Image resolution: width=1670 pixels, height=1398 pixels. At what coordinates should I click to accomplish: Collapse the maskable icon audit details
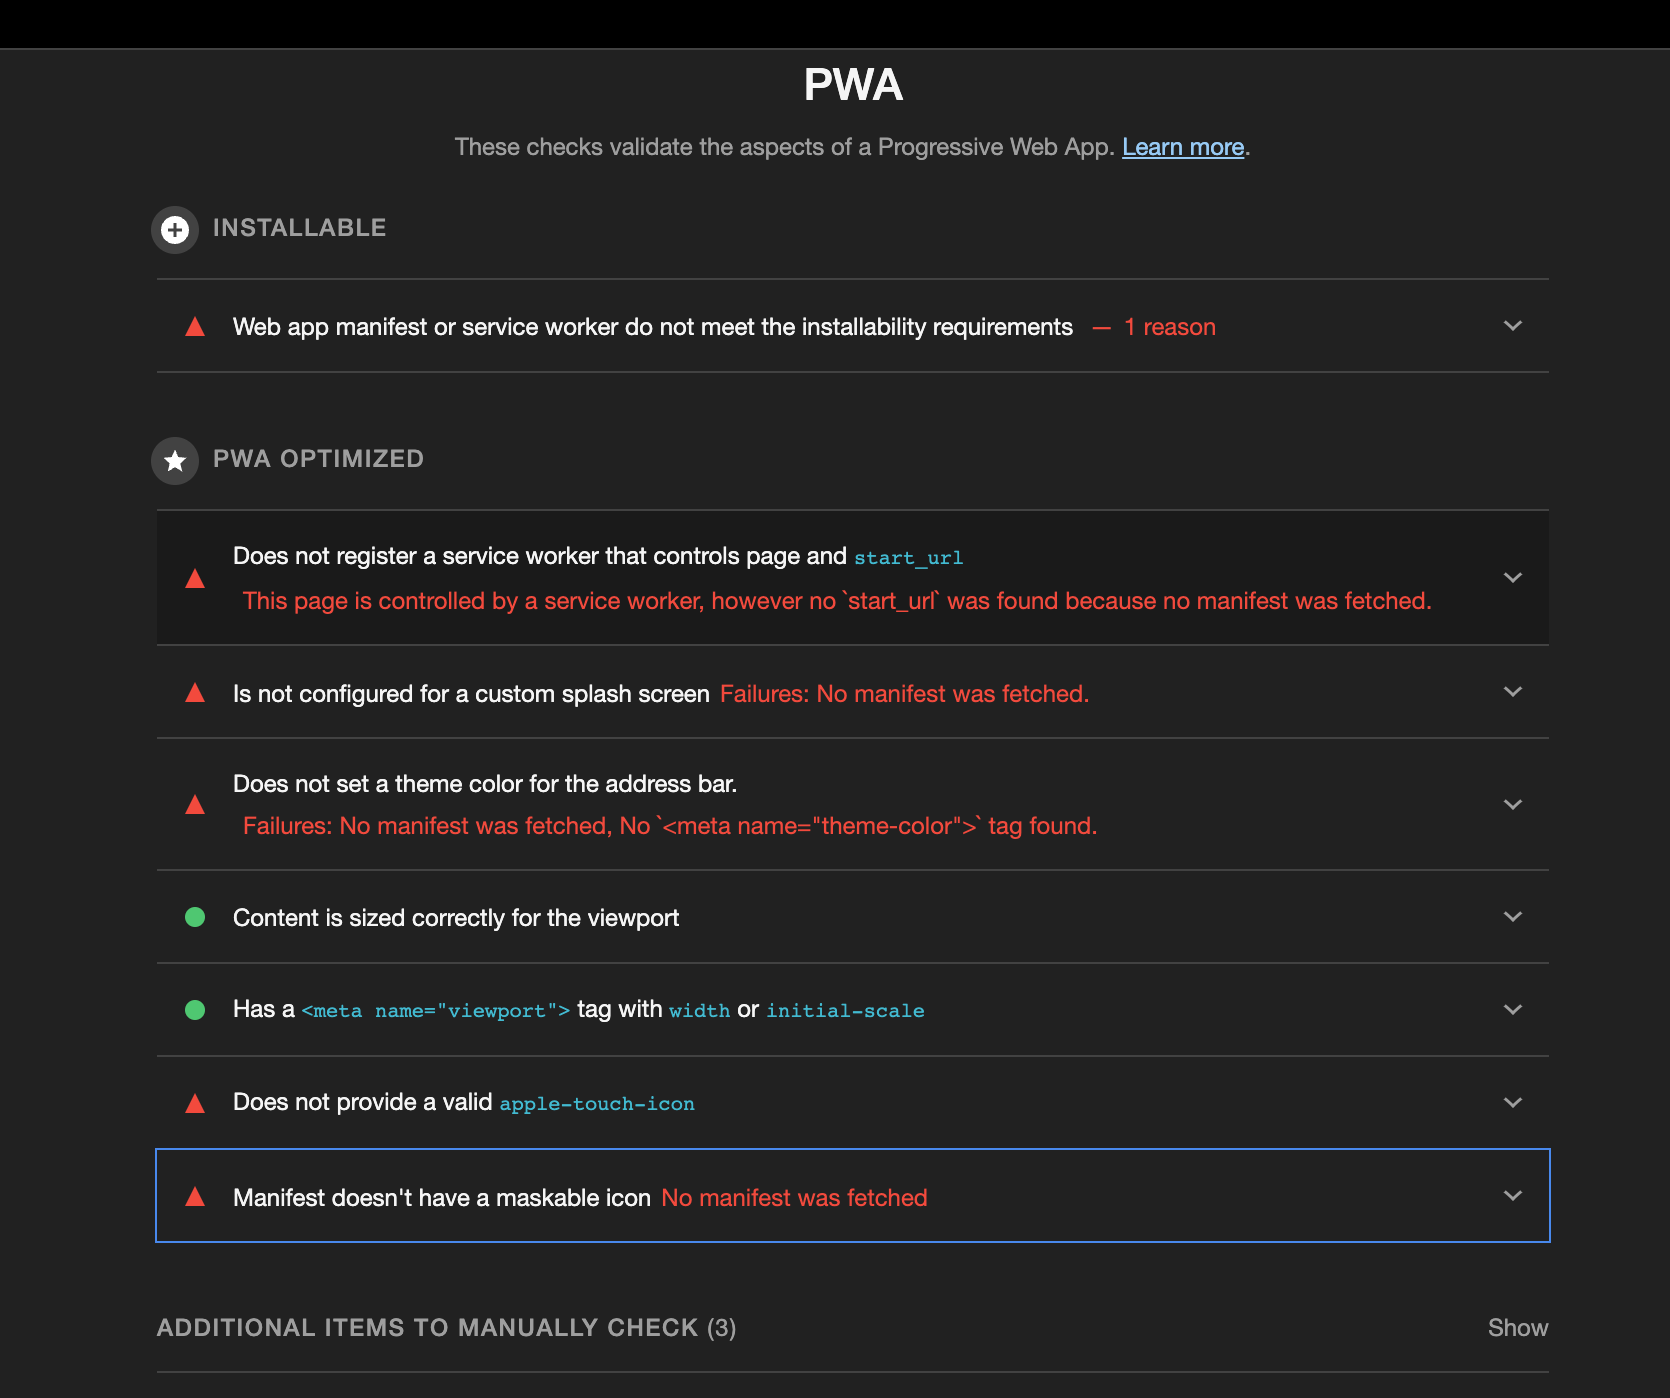[x=1513, y=1195]
